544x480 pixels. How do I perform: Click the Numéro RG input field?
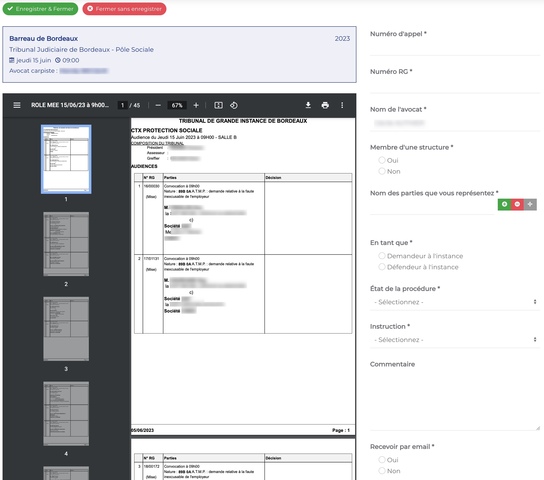point(455,85)
